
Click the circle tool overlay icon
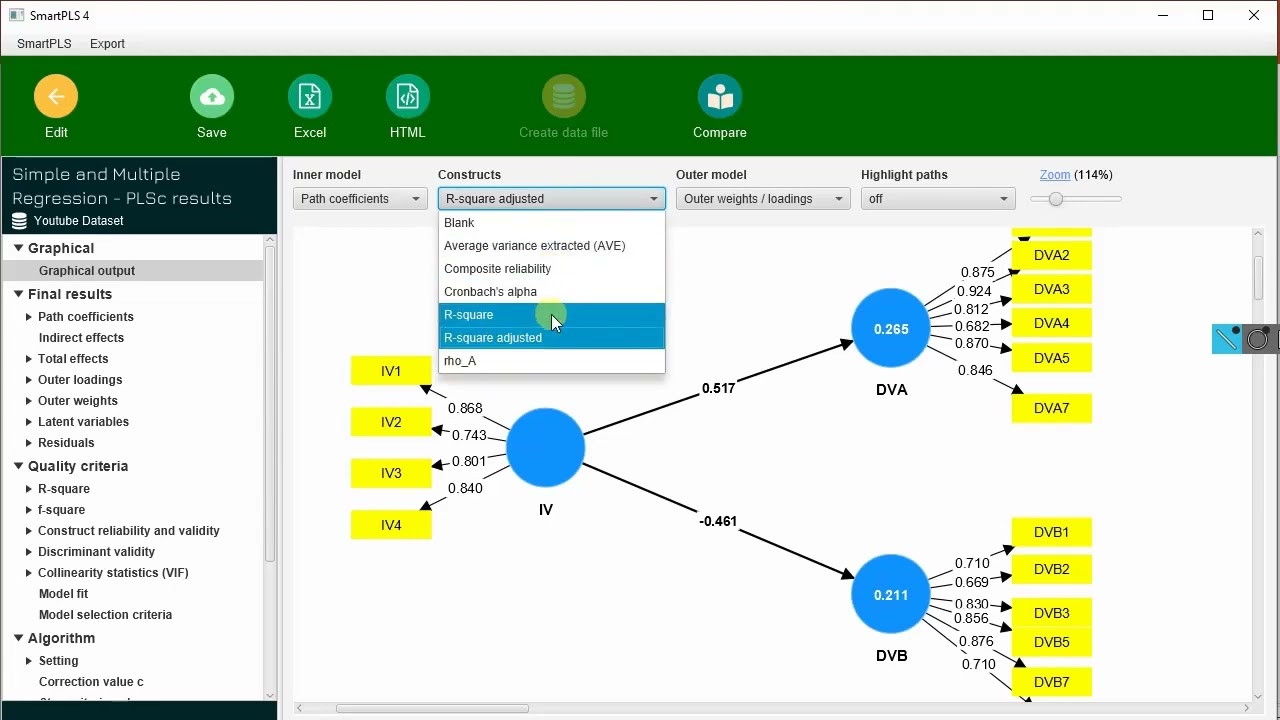point(1258,339)
